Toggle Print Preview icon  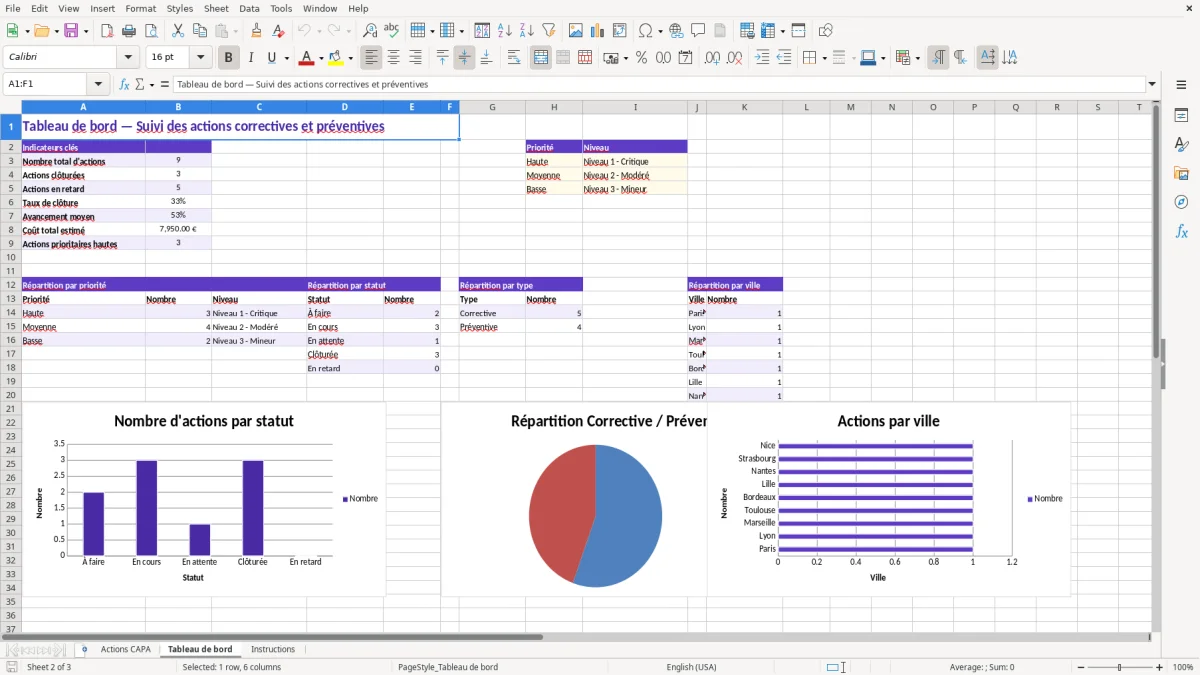tap(151, 31)
